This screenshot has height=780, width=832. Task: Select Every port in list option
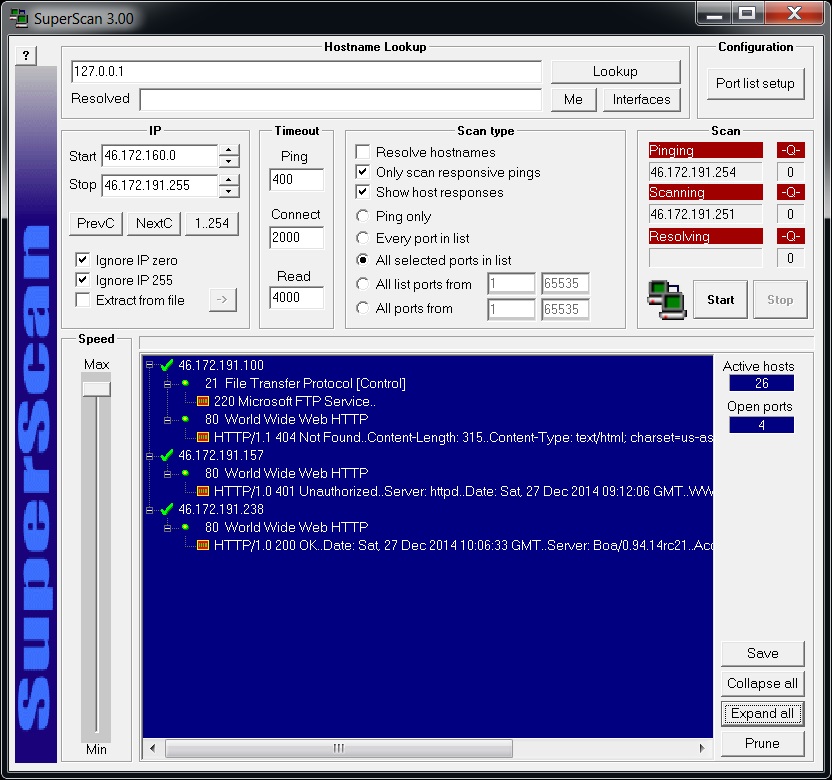(x=362, y=238)
